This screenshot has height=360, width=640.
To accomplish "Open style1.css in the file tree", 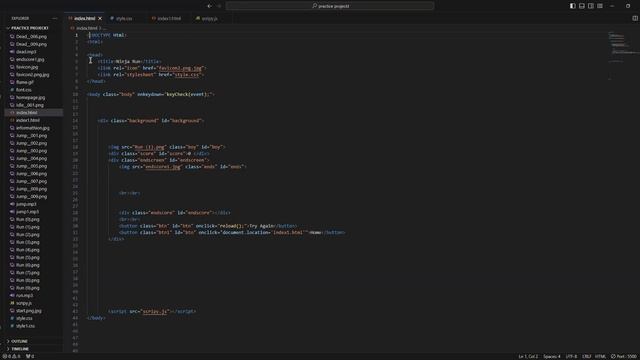I will [x=25, y=326].
